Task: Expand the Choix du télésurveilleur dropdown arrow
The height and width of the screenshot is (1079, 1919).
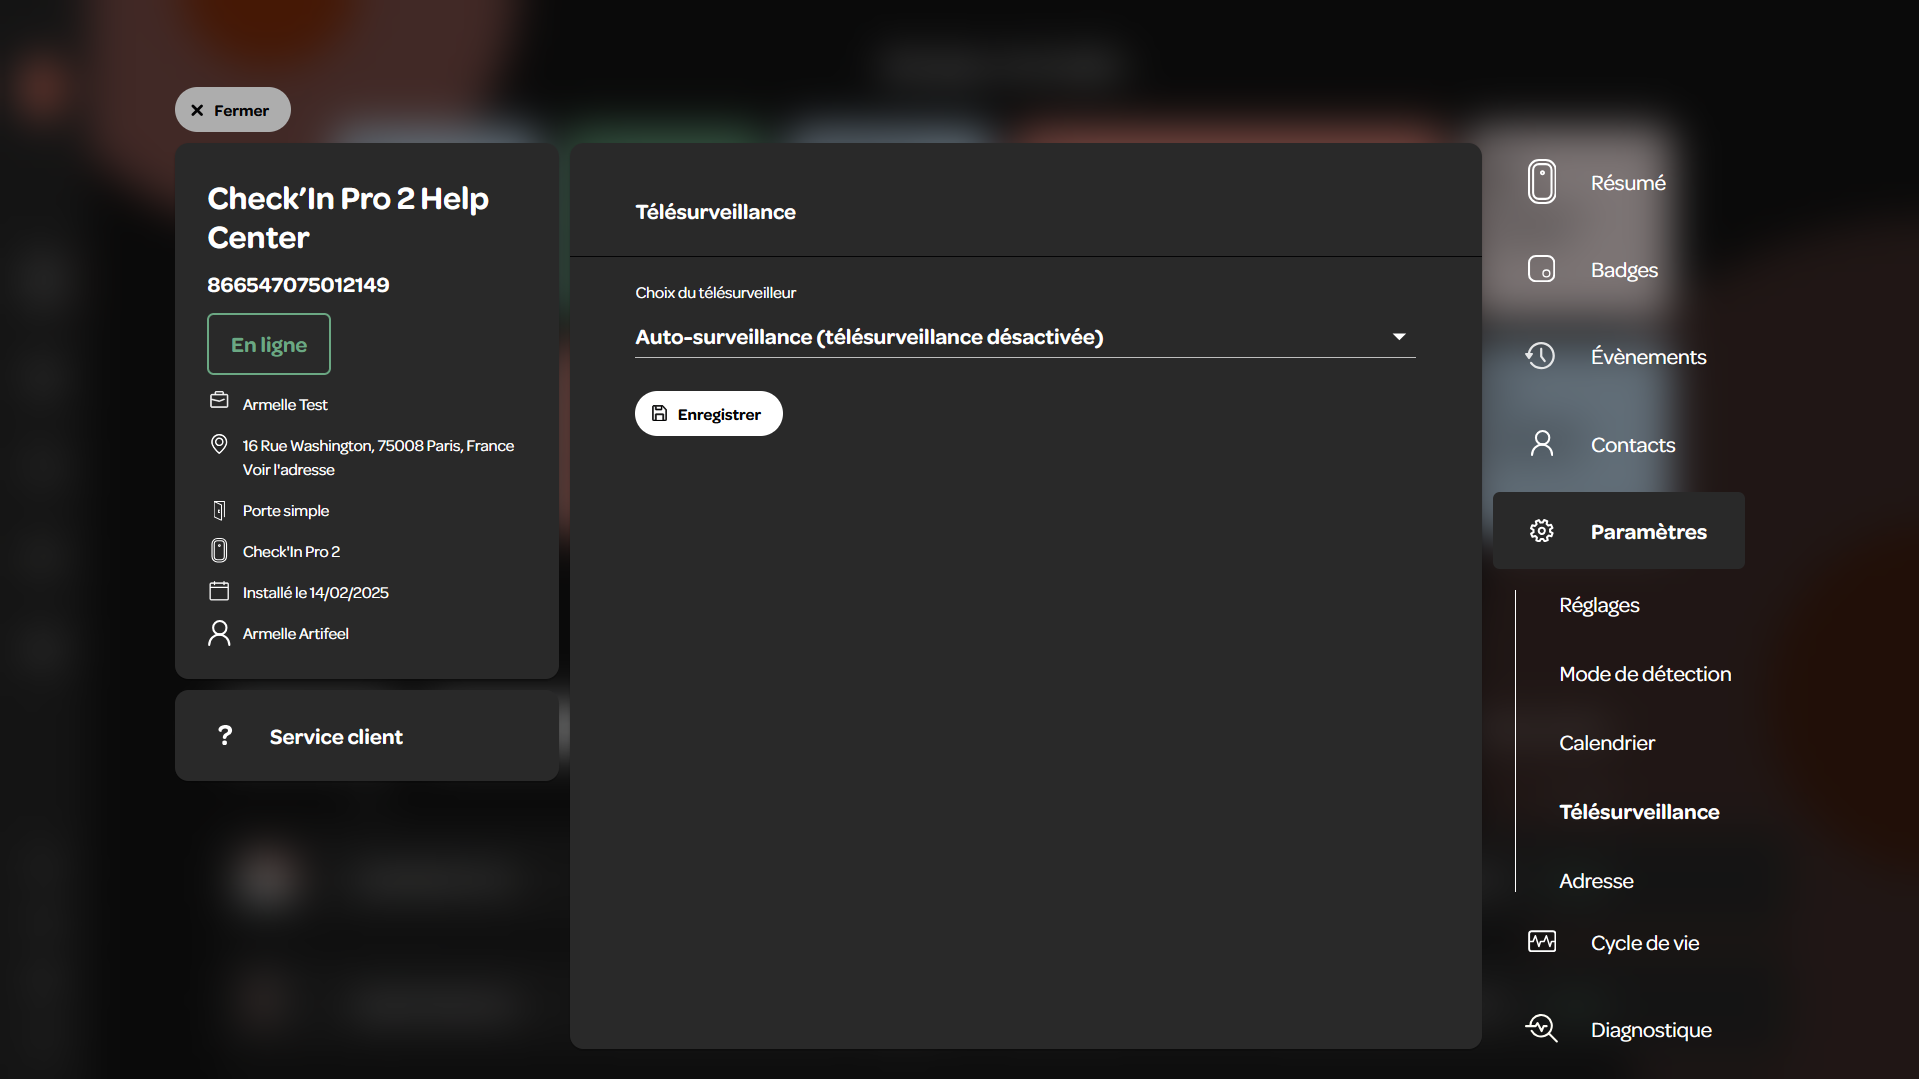Action: coord(1399,337)
